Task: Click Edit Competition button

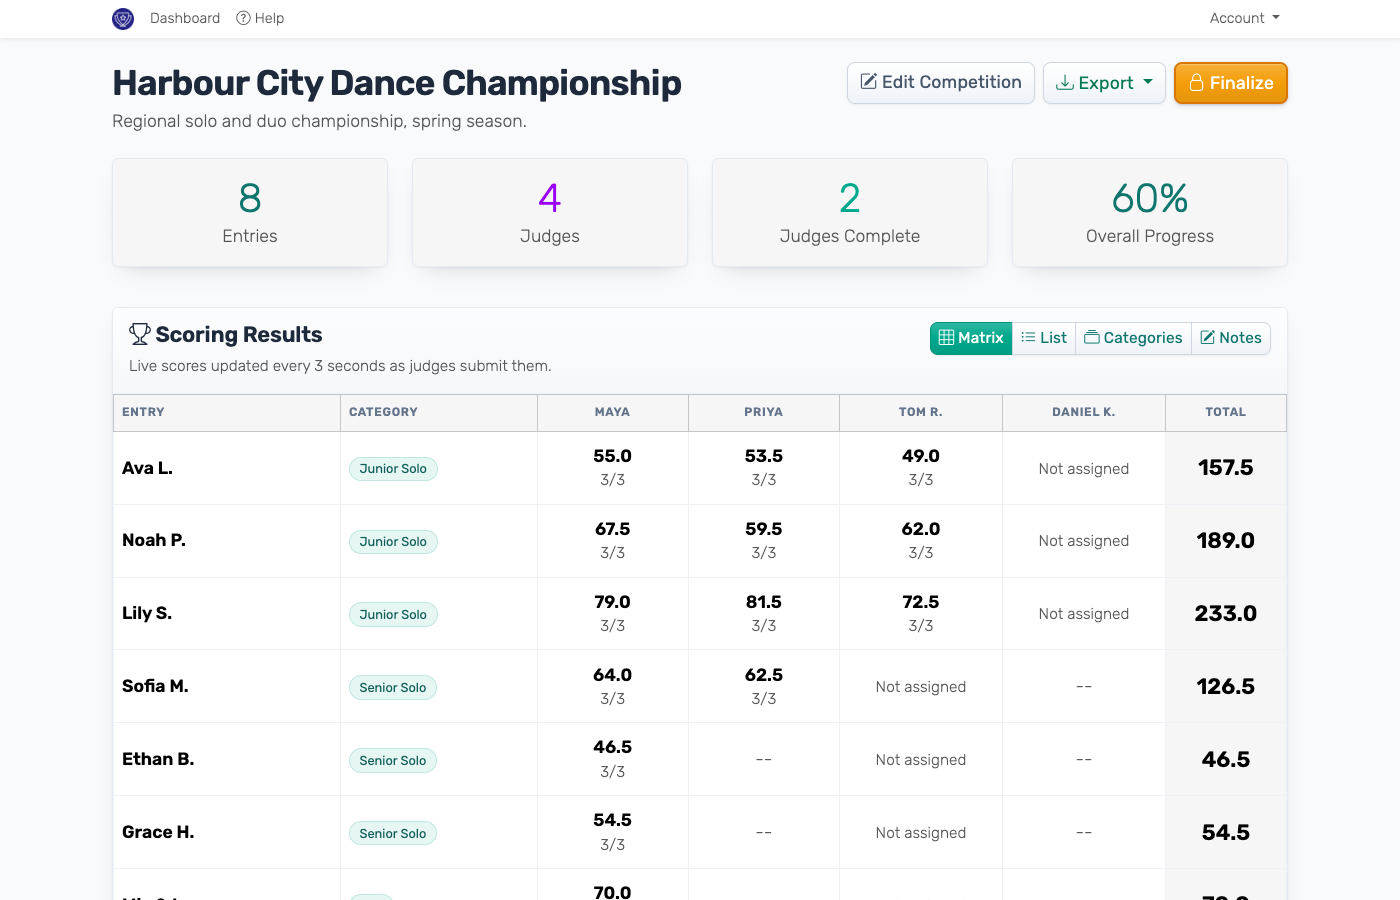Action: (x=941, y=83)
